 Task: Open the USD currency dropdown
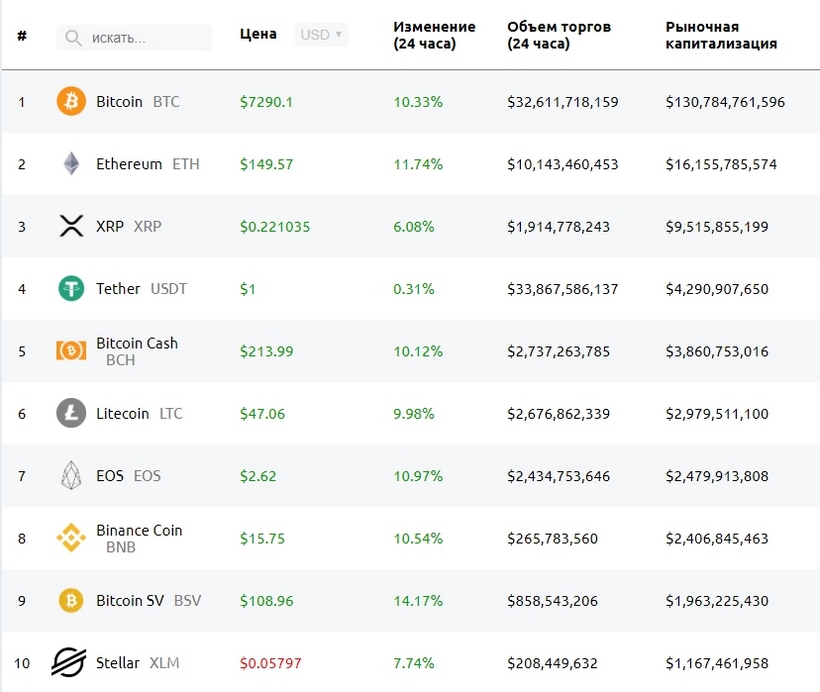click(322, 35)
